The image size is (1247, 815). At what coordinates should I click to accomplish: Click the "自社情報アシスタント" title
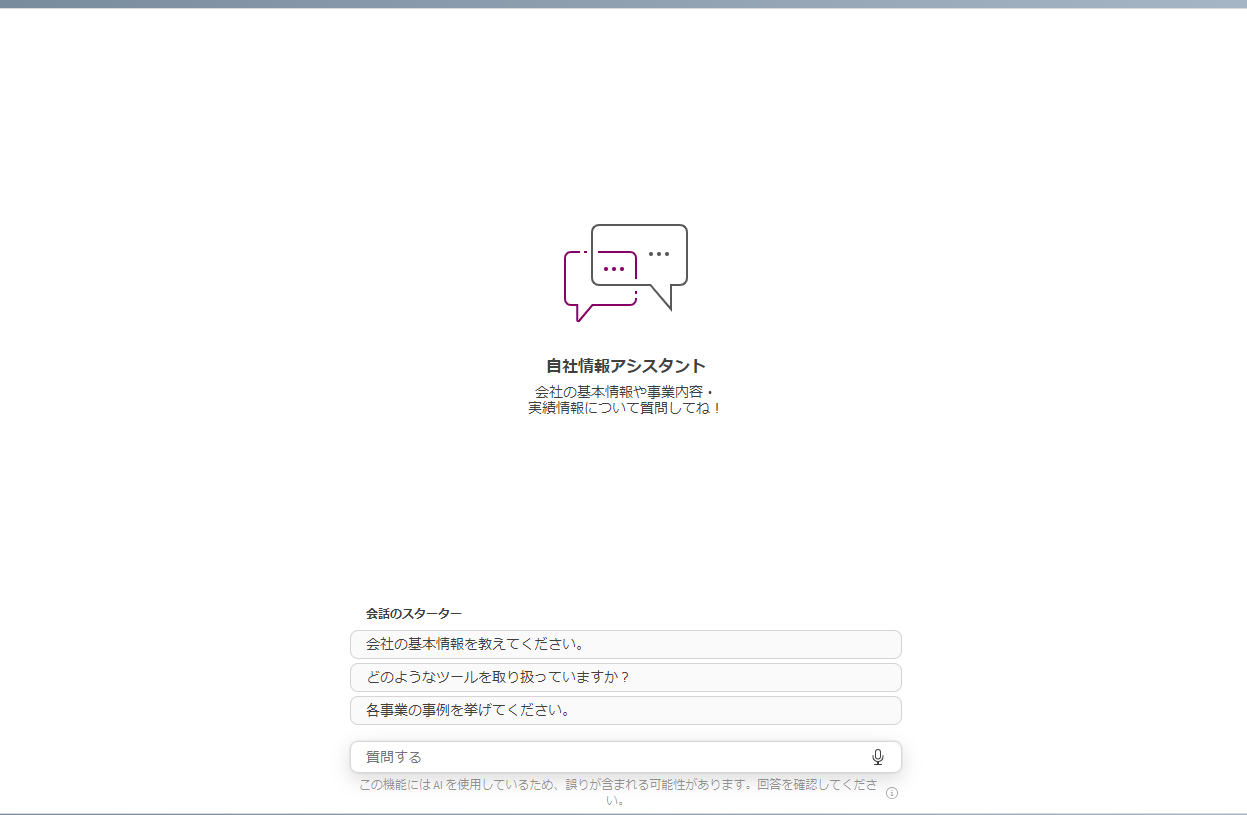[625, 366]
